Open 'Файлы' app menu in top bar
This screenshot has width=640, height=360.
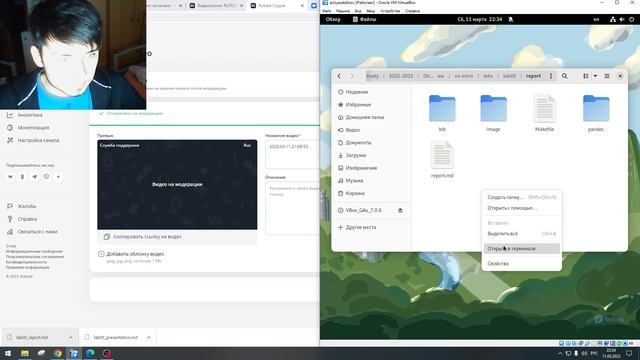[364, 19]
